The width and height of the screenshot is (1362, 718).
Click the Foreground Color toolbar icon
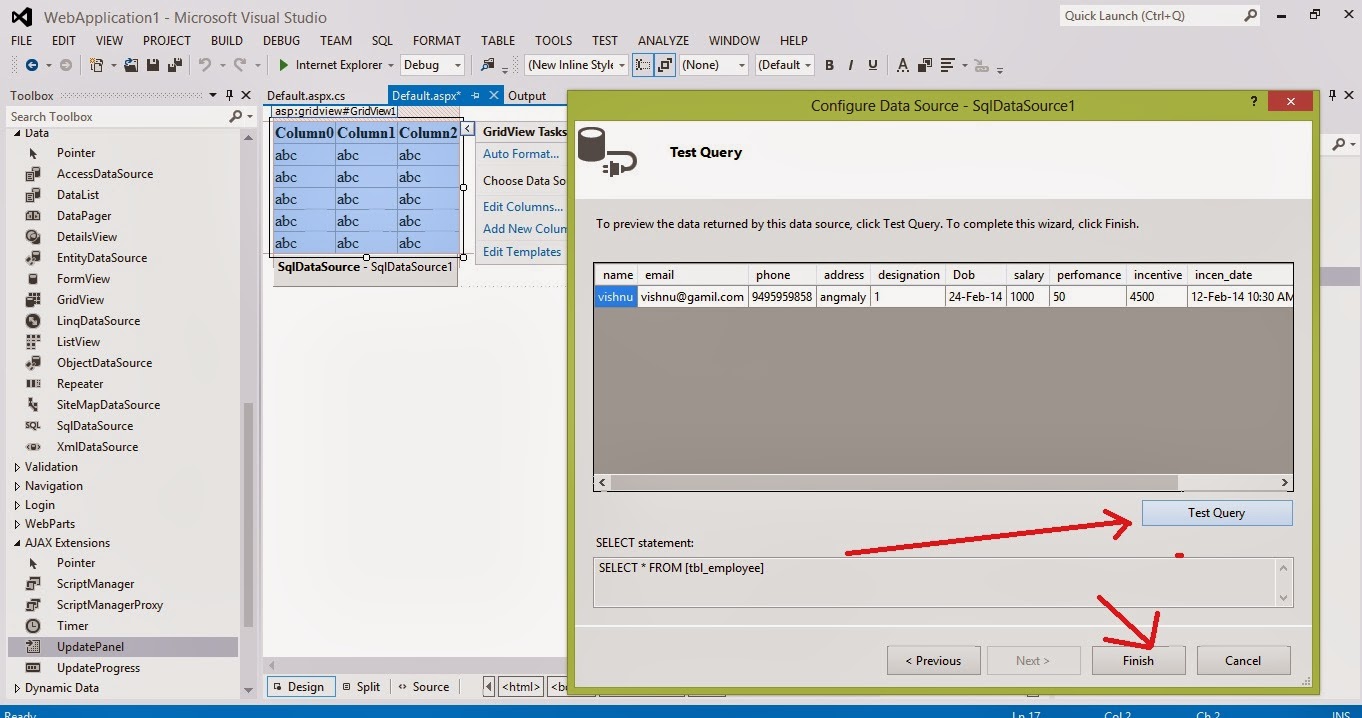903,65
